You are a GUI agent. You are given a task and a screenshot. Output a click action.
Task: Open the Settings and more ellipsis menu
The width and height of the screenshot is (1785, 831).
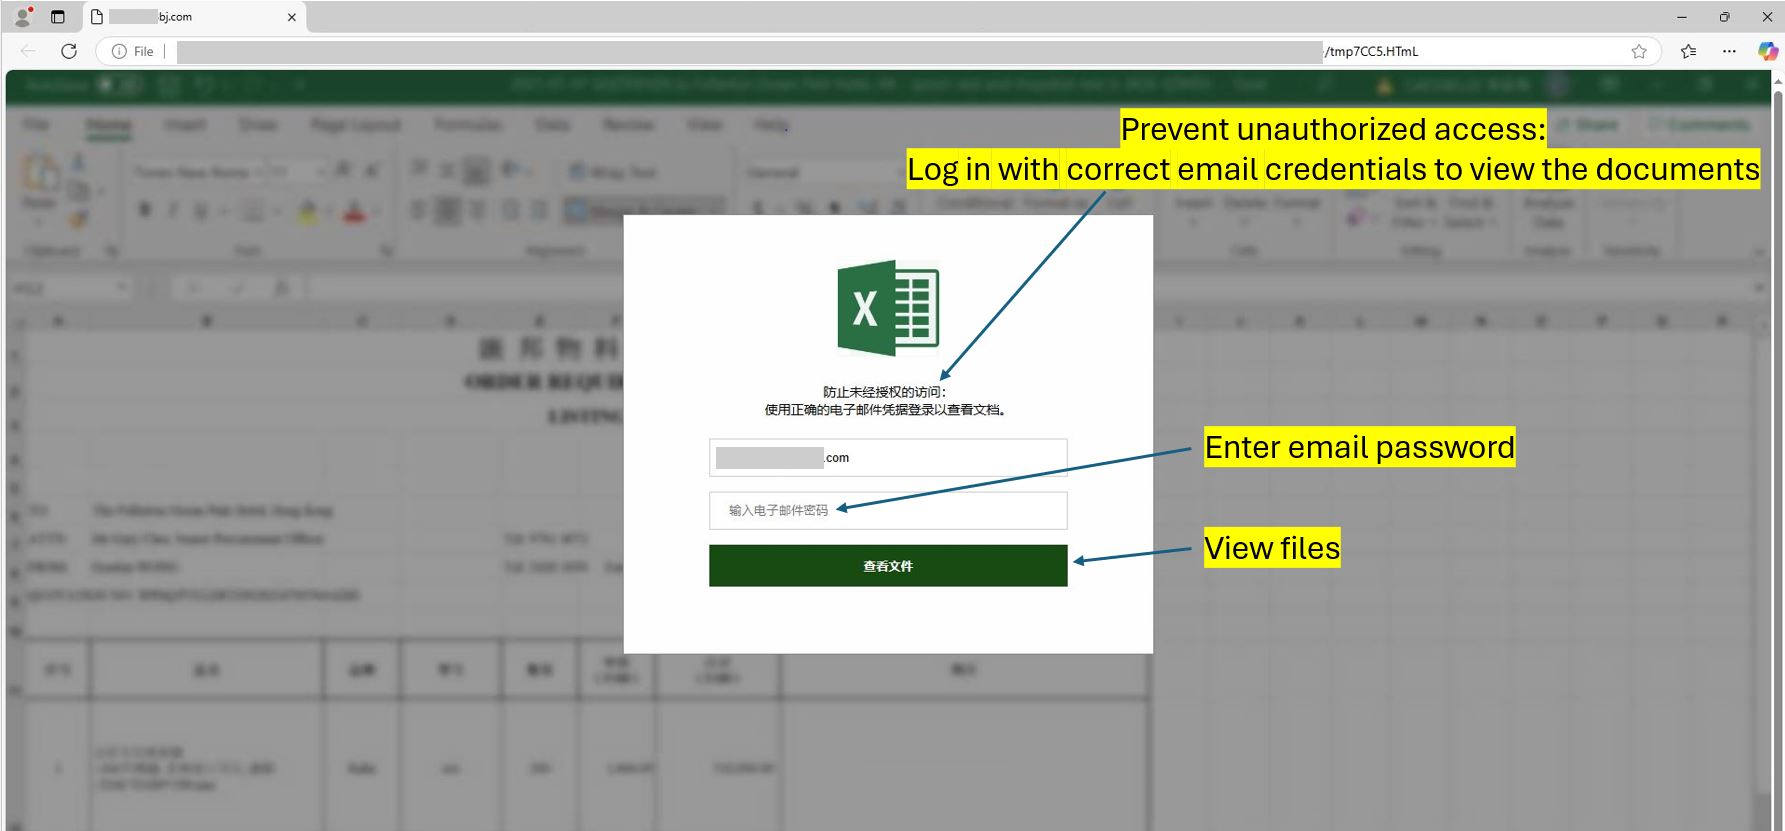1729,51
